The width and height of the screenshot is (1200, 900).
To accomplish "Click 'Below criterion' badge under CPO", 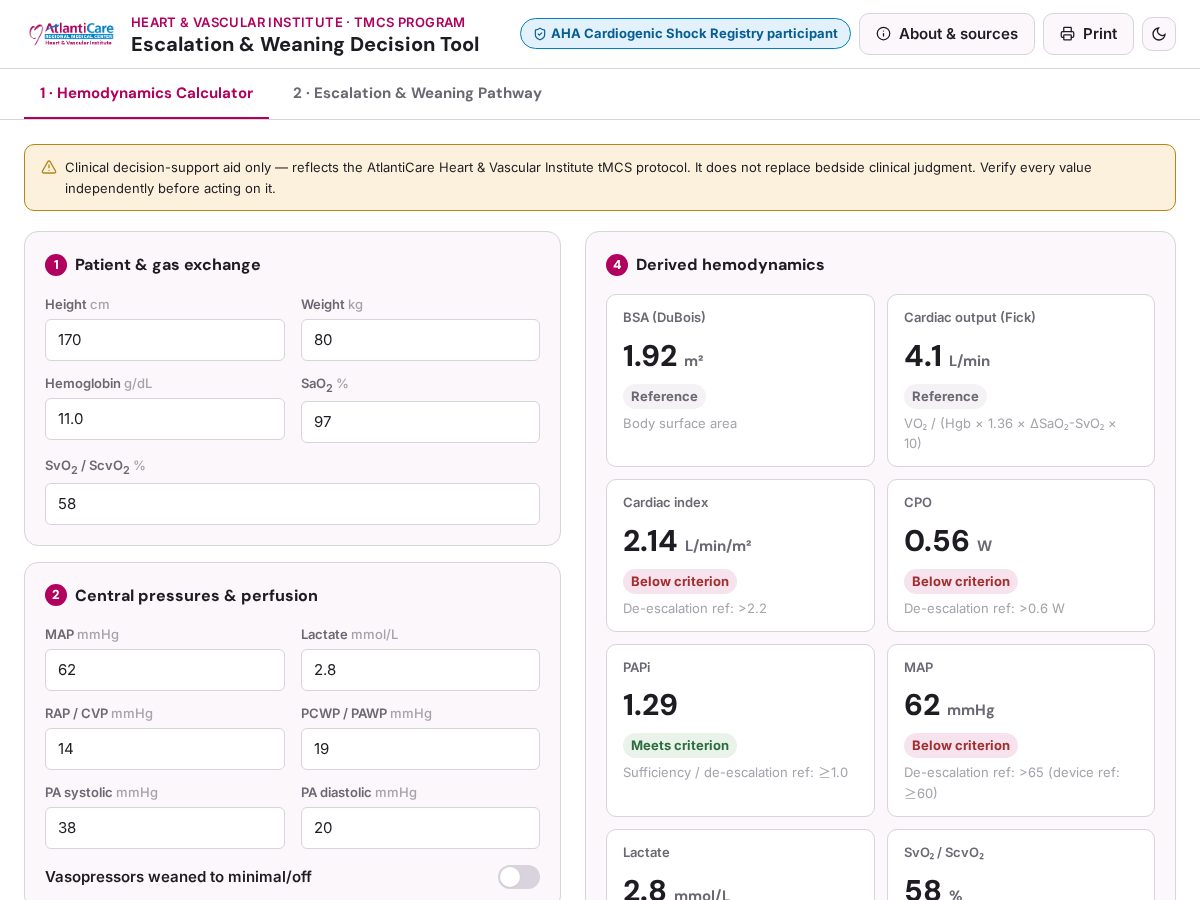I will point(961,581).
